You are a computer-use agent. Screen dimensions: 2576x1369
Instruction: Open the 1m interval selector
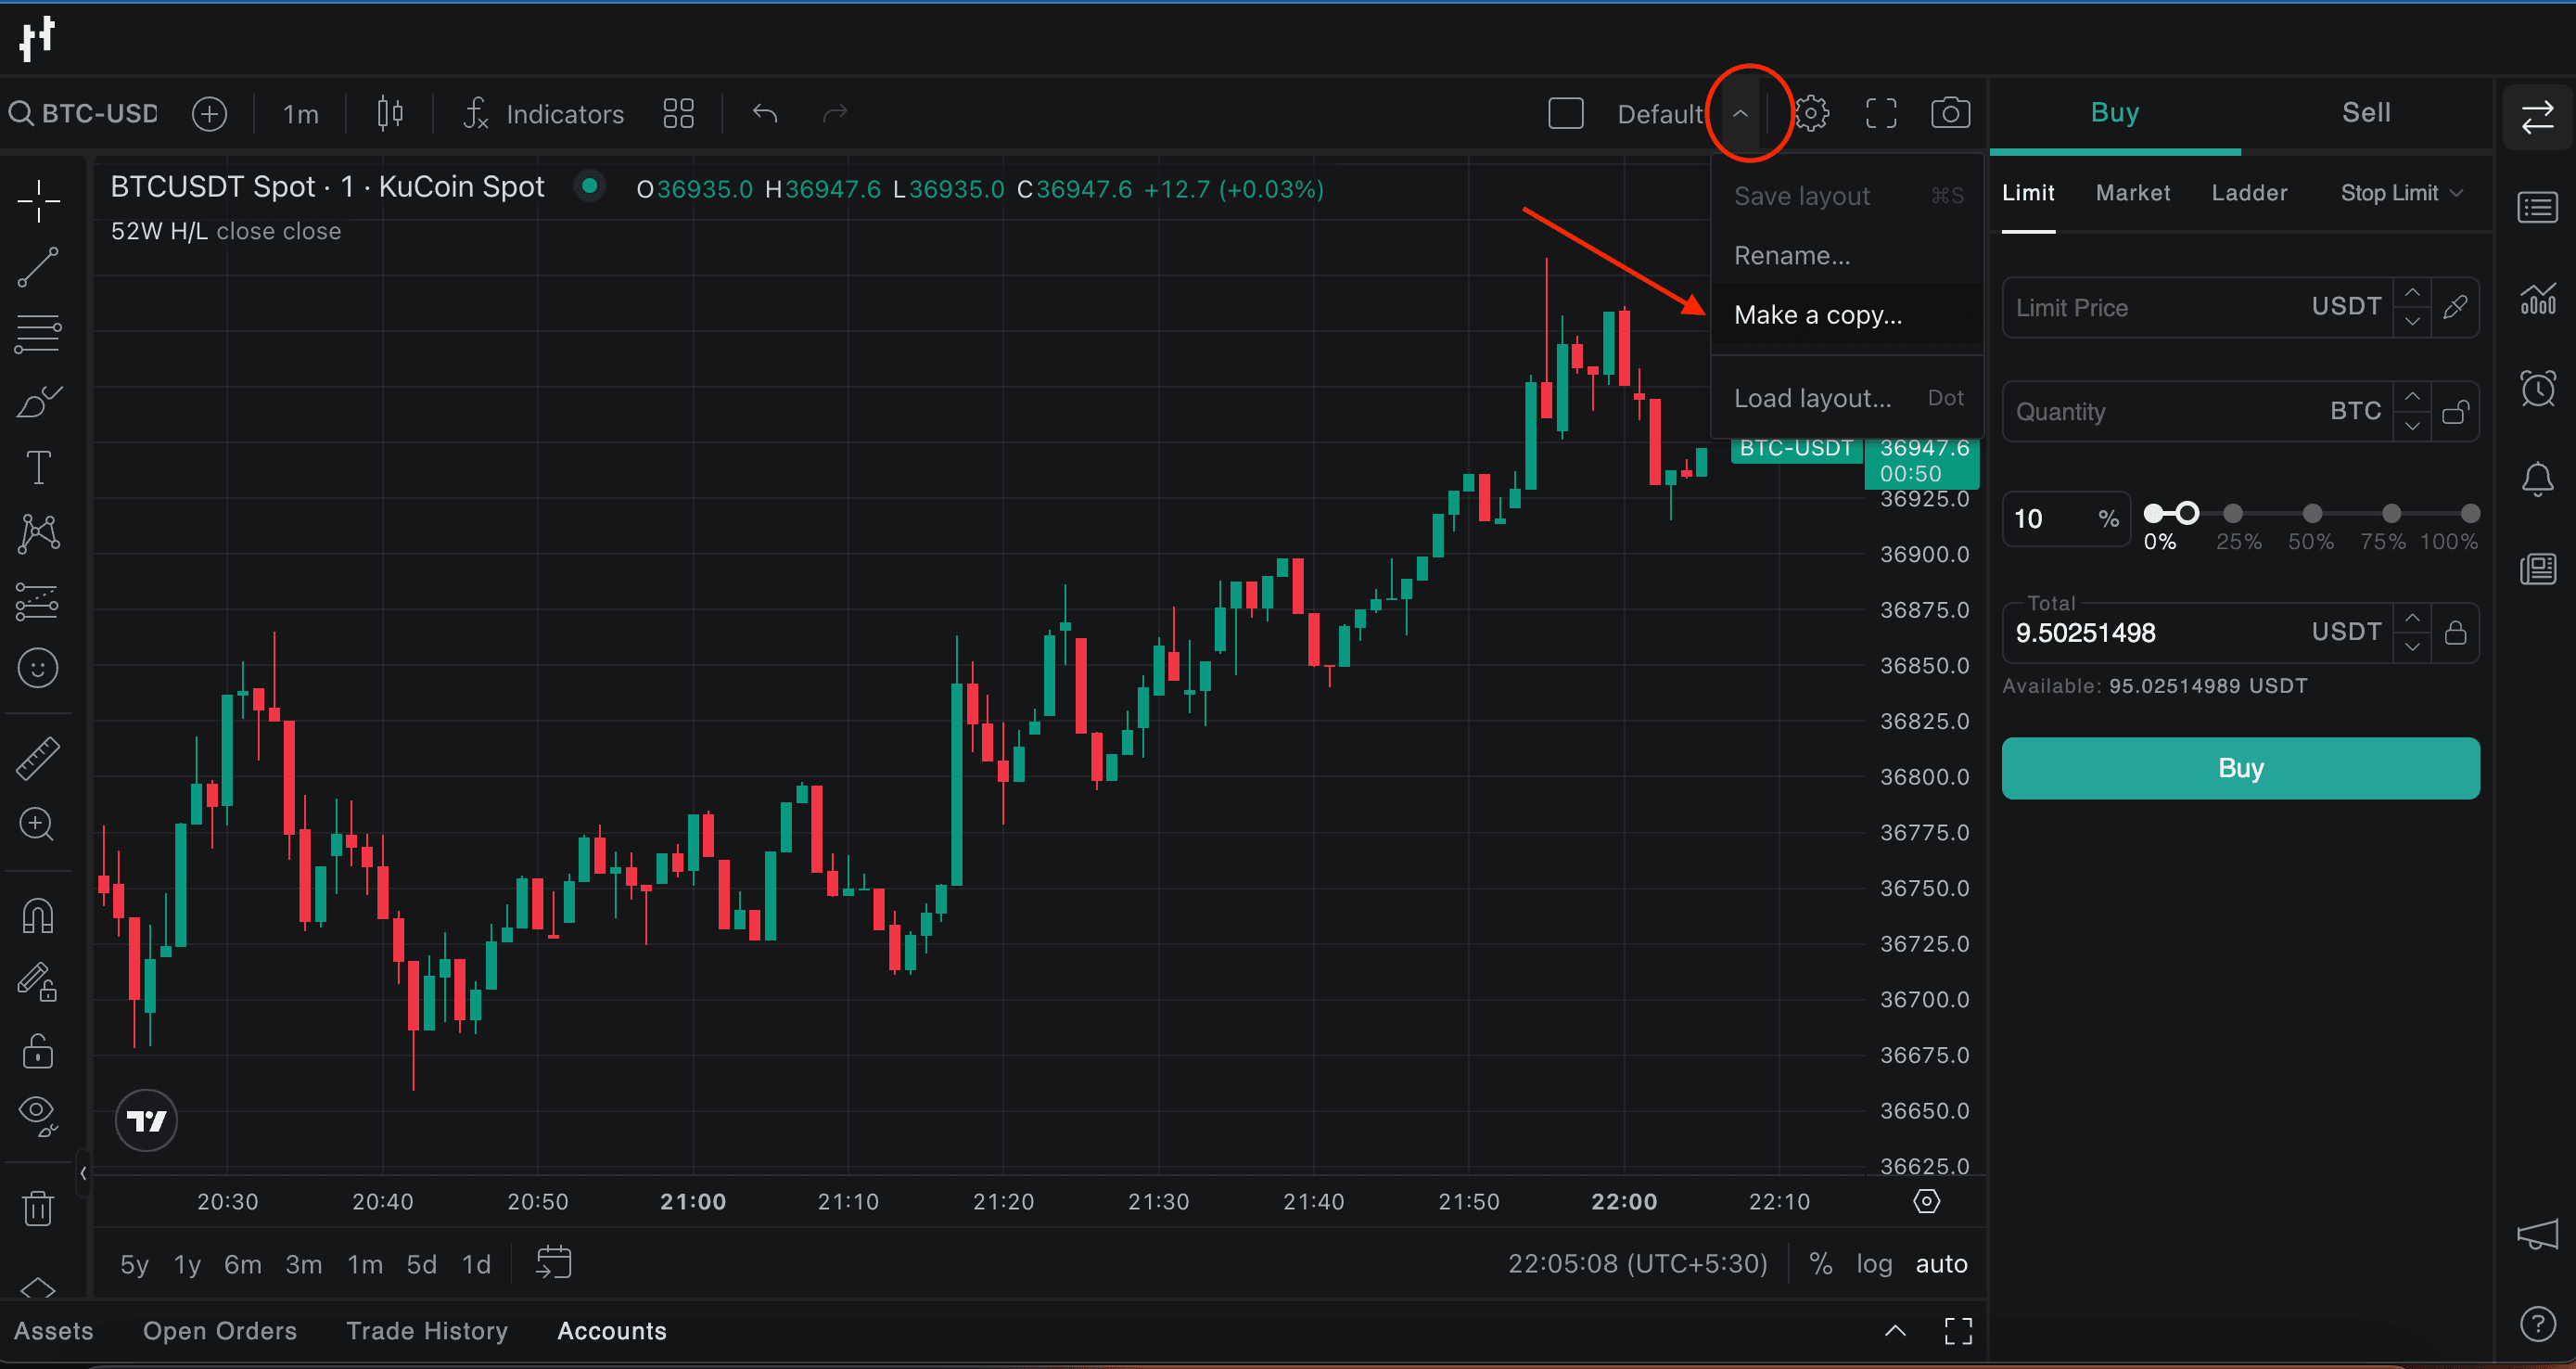(300, 114)
